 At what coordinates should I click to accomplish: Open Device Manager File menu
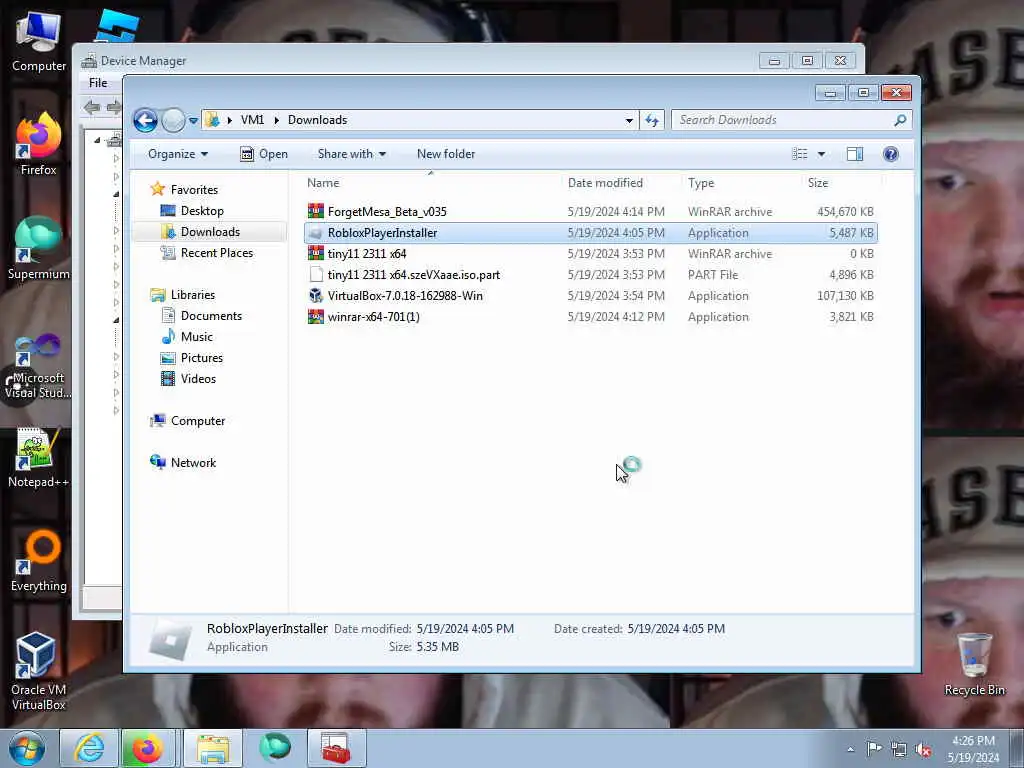(x=98, y=83)
